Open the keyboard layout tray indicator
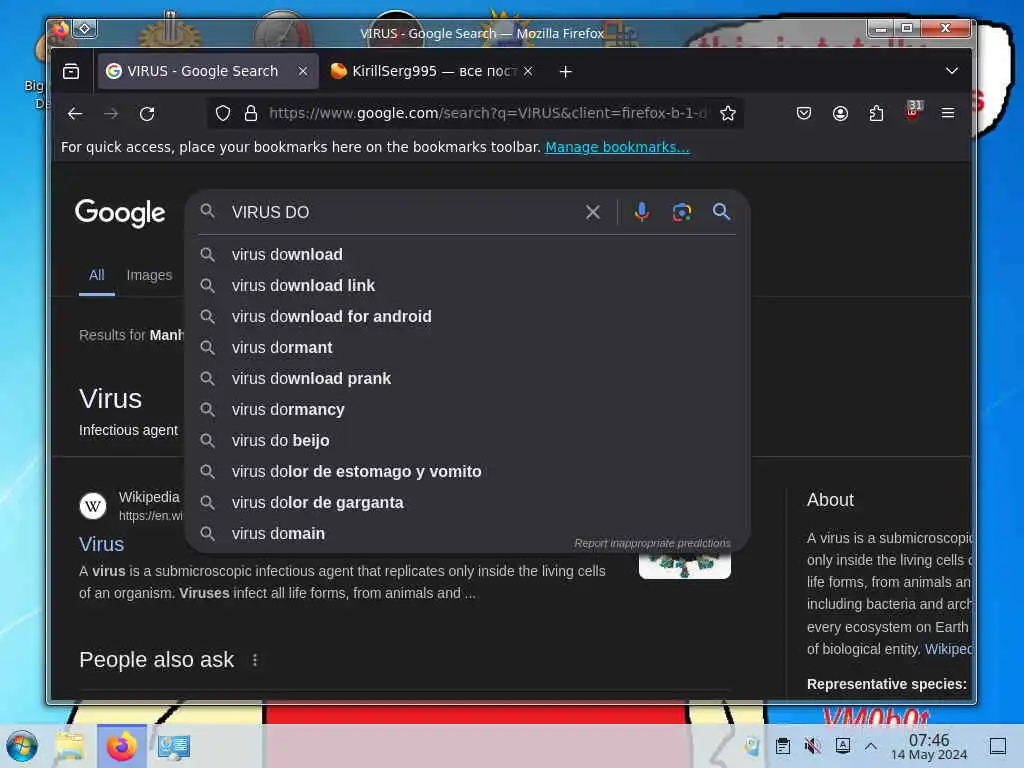This screenshot has width=1024, height=768. pyautogui.click(x=843, y=746)
